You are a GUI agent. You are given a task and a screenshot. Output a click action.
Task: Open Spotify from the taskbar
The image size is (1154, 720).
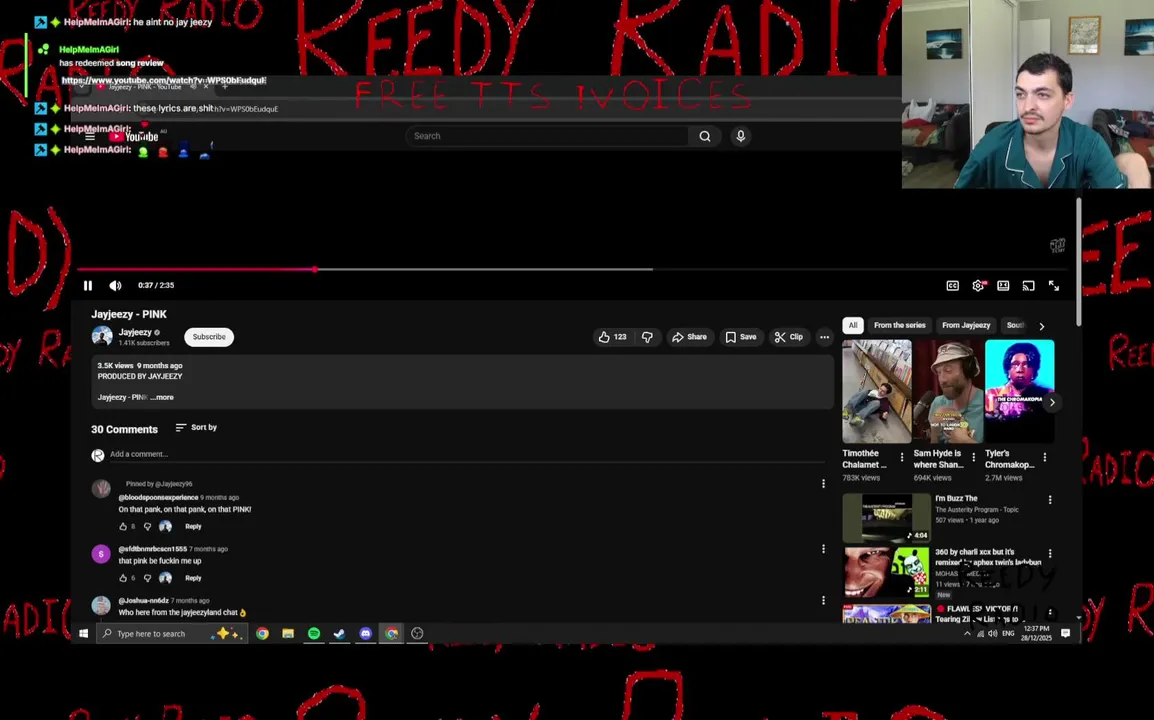[314, 634]
